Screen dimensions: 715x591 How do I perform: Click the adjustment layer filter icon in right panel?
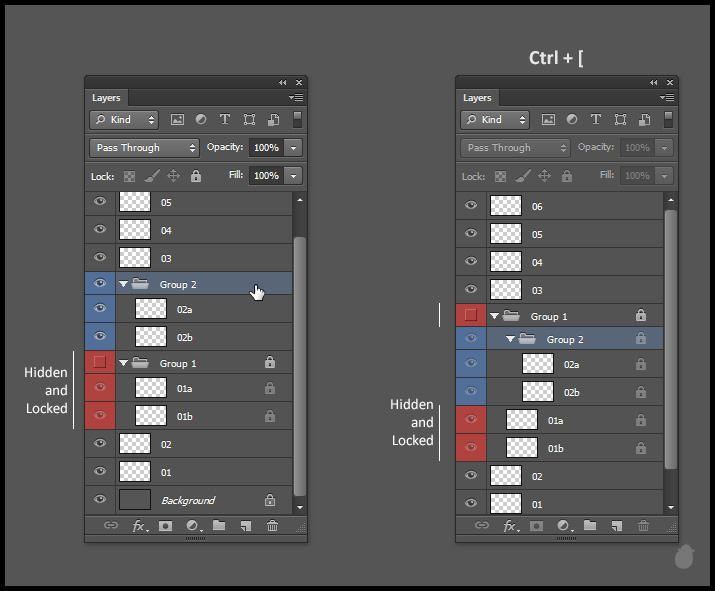(x=572, y=119)
